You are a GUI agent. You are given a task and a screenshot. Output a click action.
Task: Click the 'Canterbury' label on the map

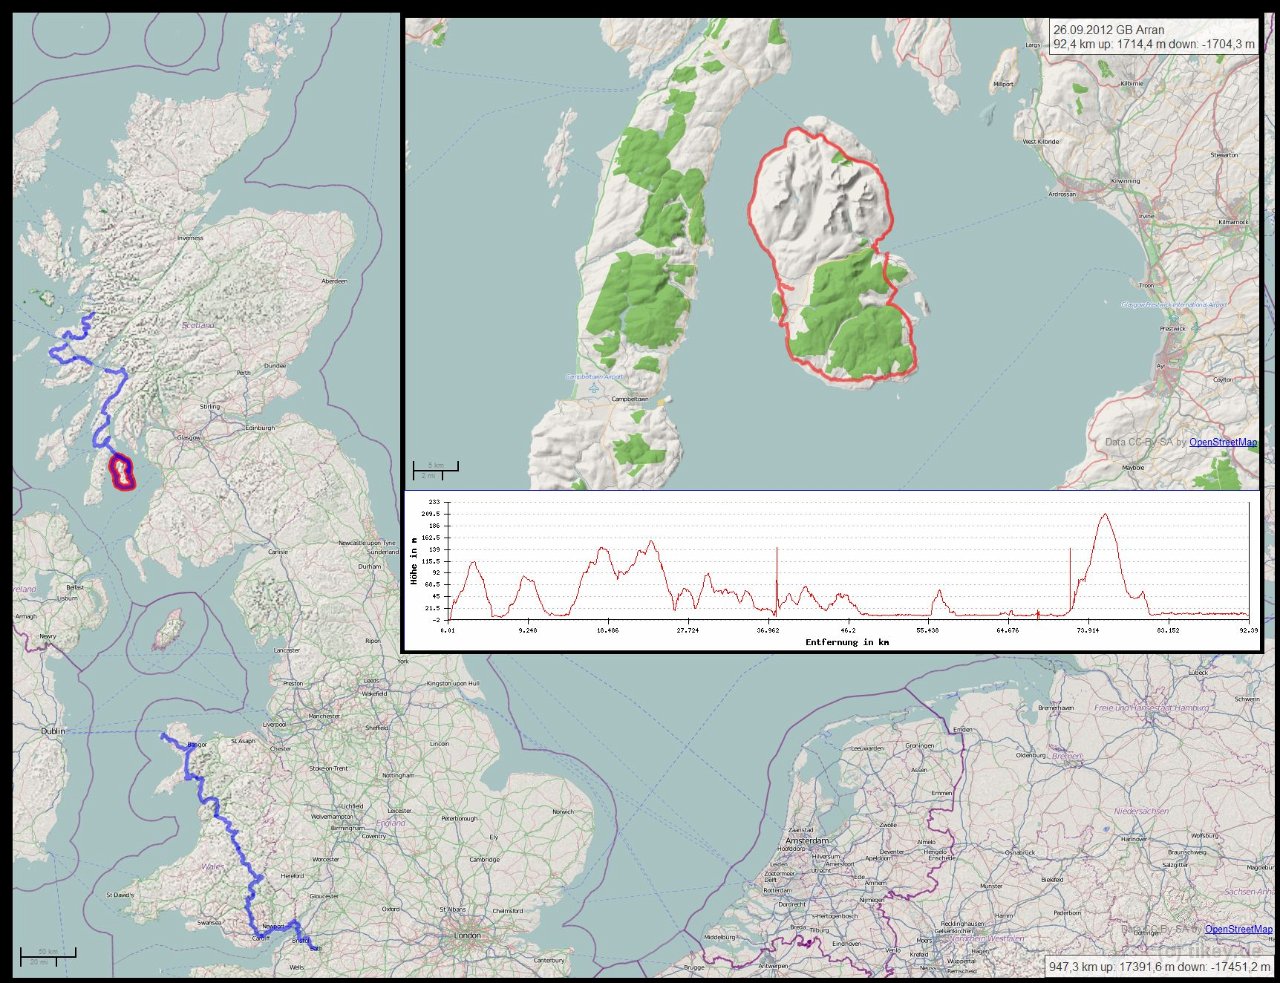(x=548, y=959)
